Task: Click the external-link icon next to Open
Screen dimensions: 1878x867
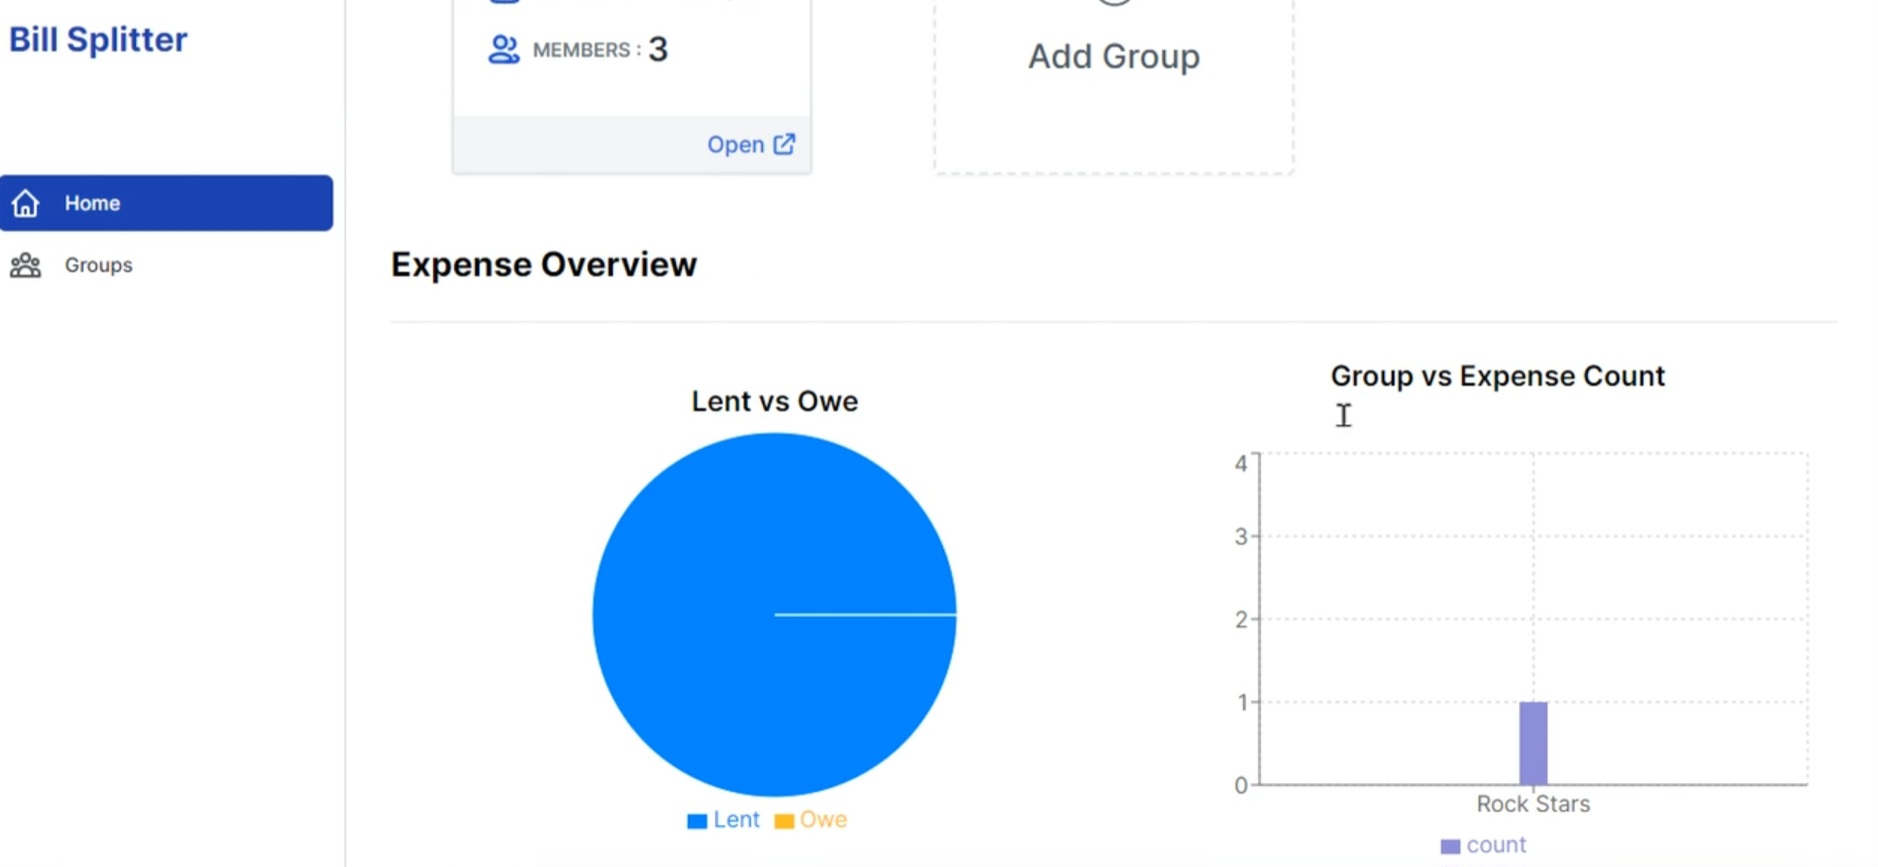Action: click(x=784, y=143)
